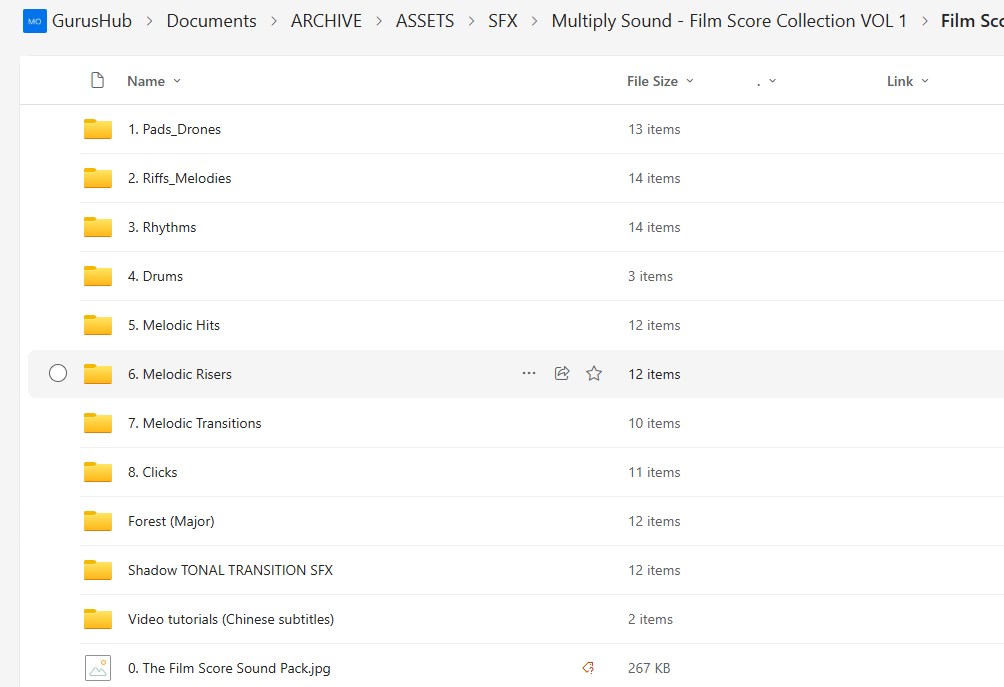This screenshot has width=1004, height=687.
Task: Favorite the Melodic Risers folder with star icon
Action: [594, 374]
